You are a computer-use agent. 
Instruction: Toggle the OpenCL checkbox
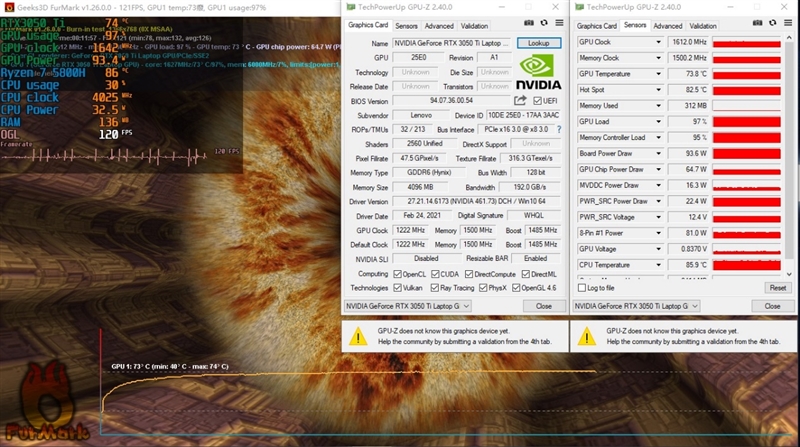click(x=397, y=274)
